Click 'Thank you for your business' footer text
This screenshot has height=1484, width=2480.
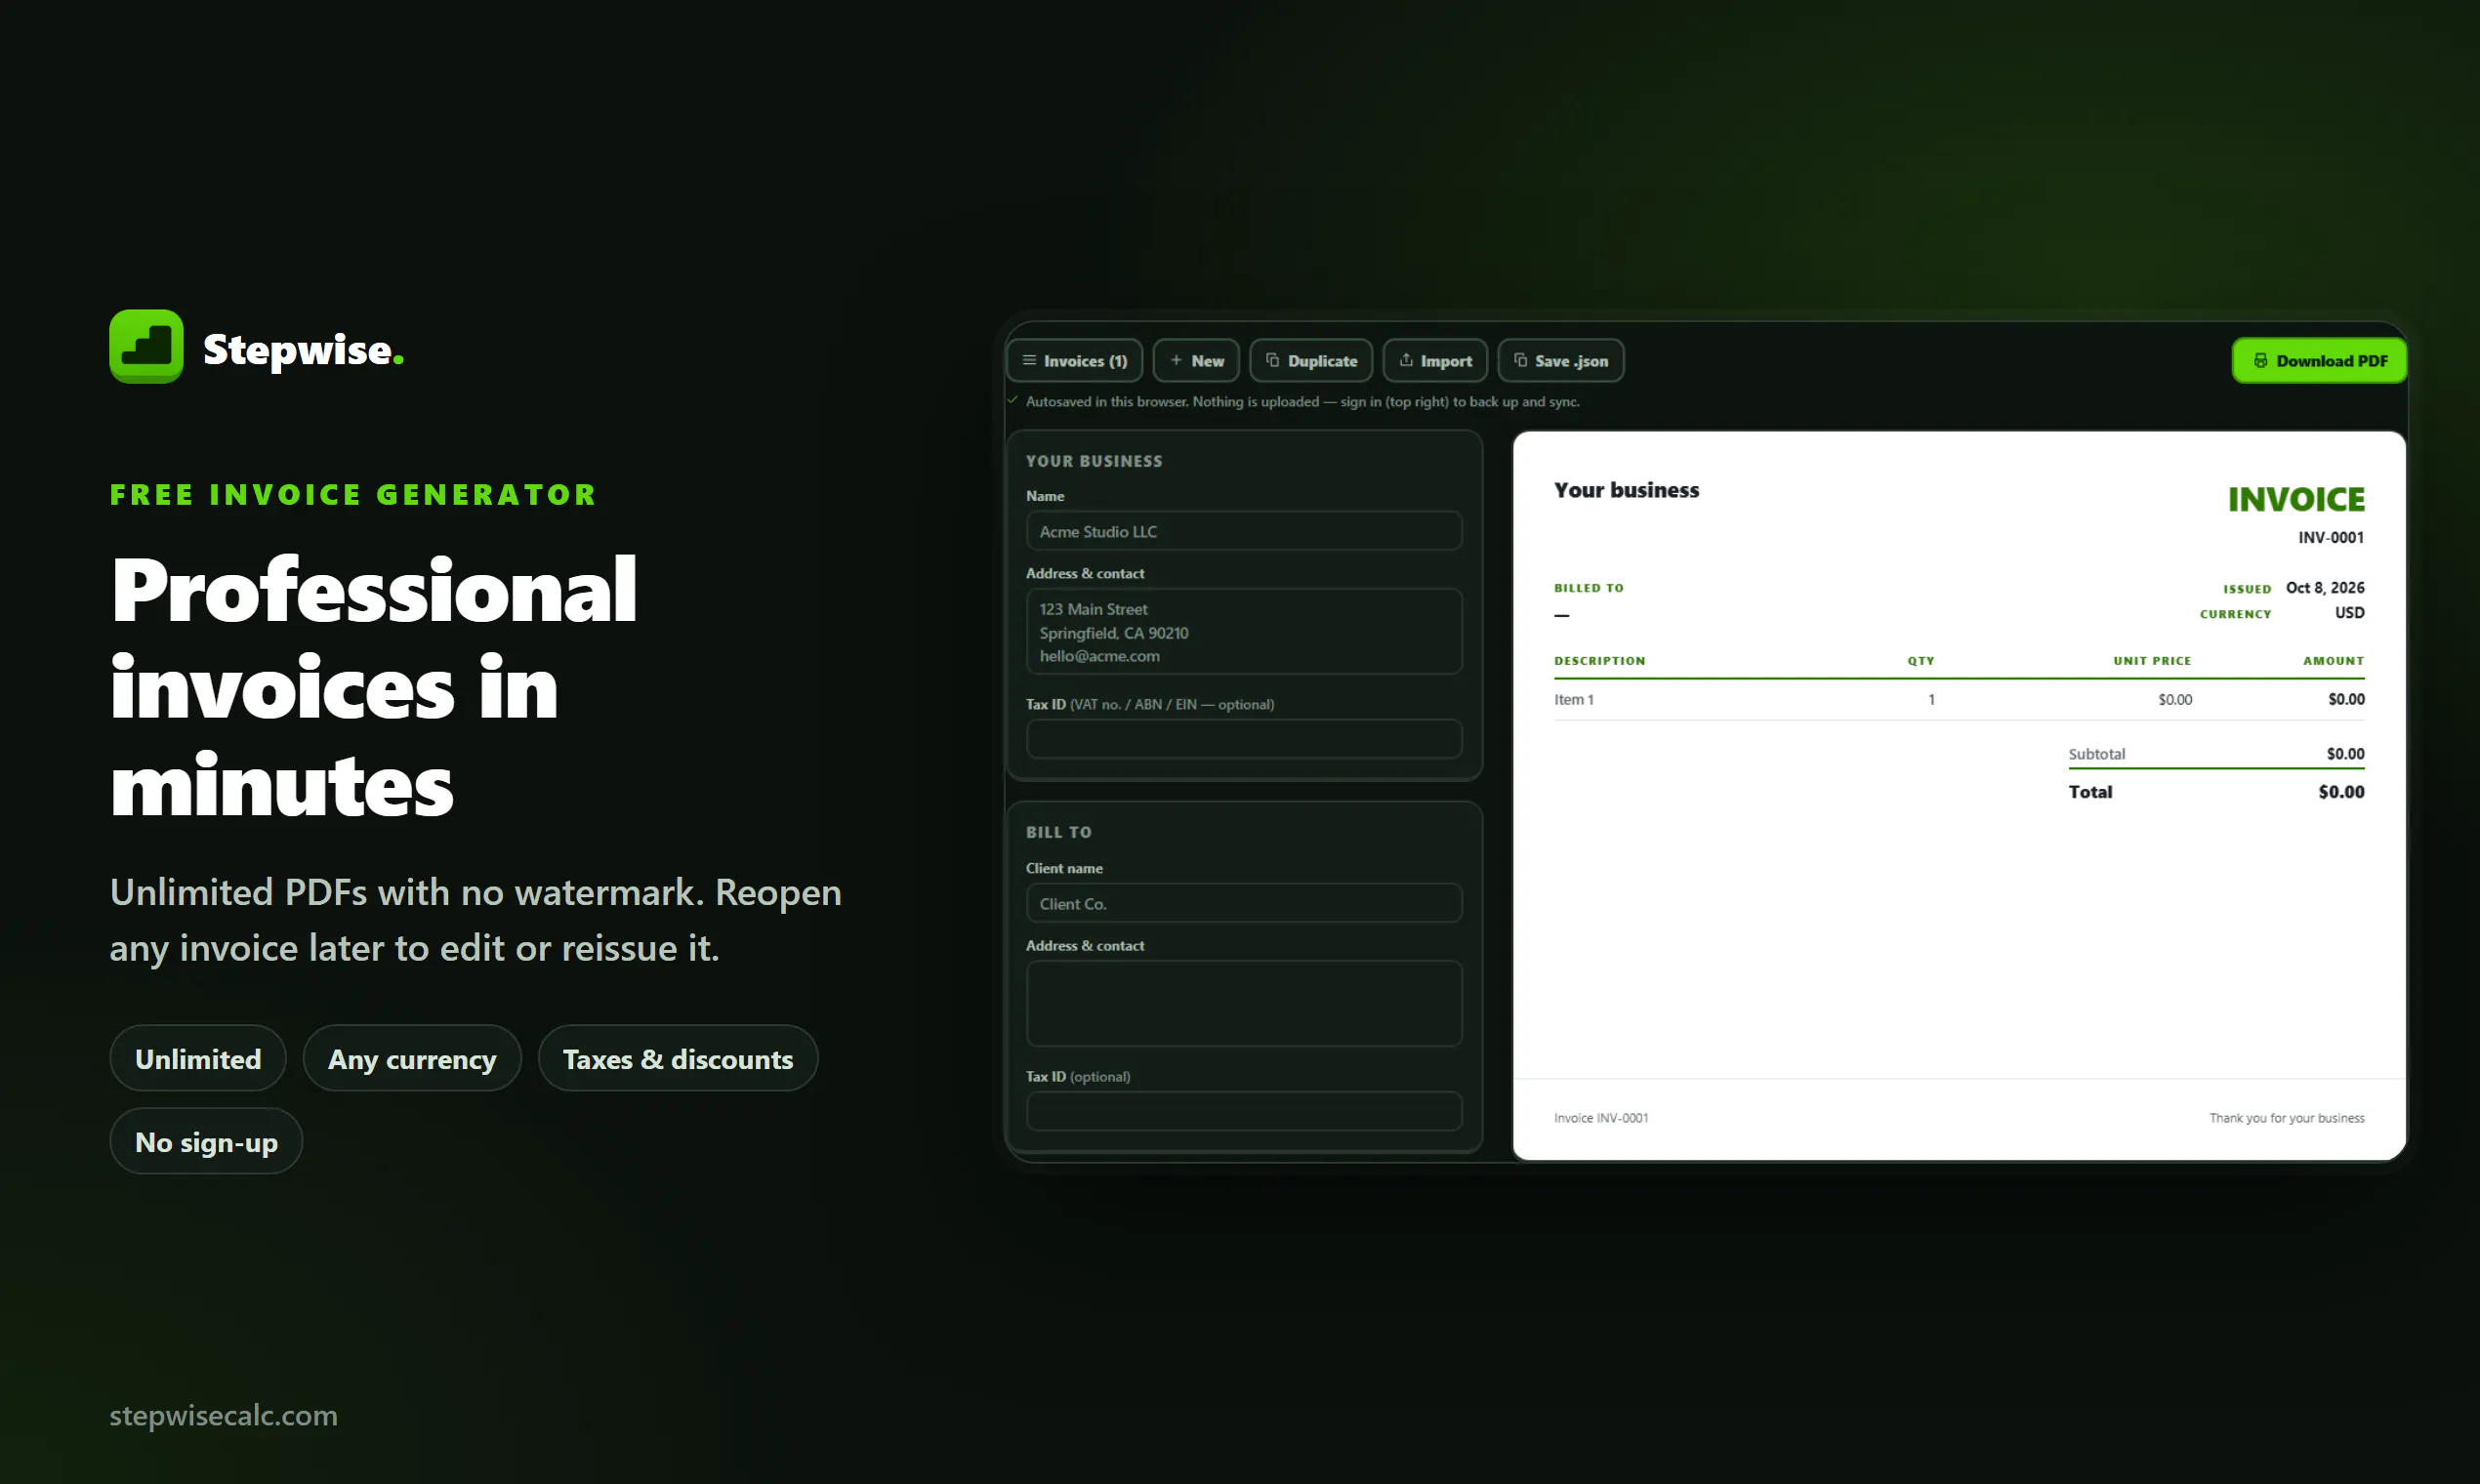click(2287, 1118)
